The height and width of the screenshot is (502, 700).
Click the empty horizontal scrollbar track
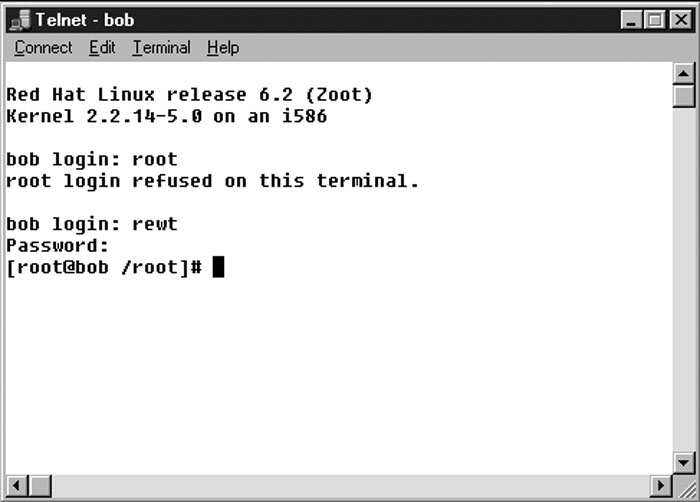pyautogui.click(x=350, y=485)
